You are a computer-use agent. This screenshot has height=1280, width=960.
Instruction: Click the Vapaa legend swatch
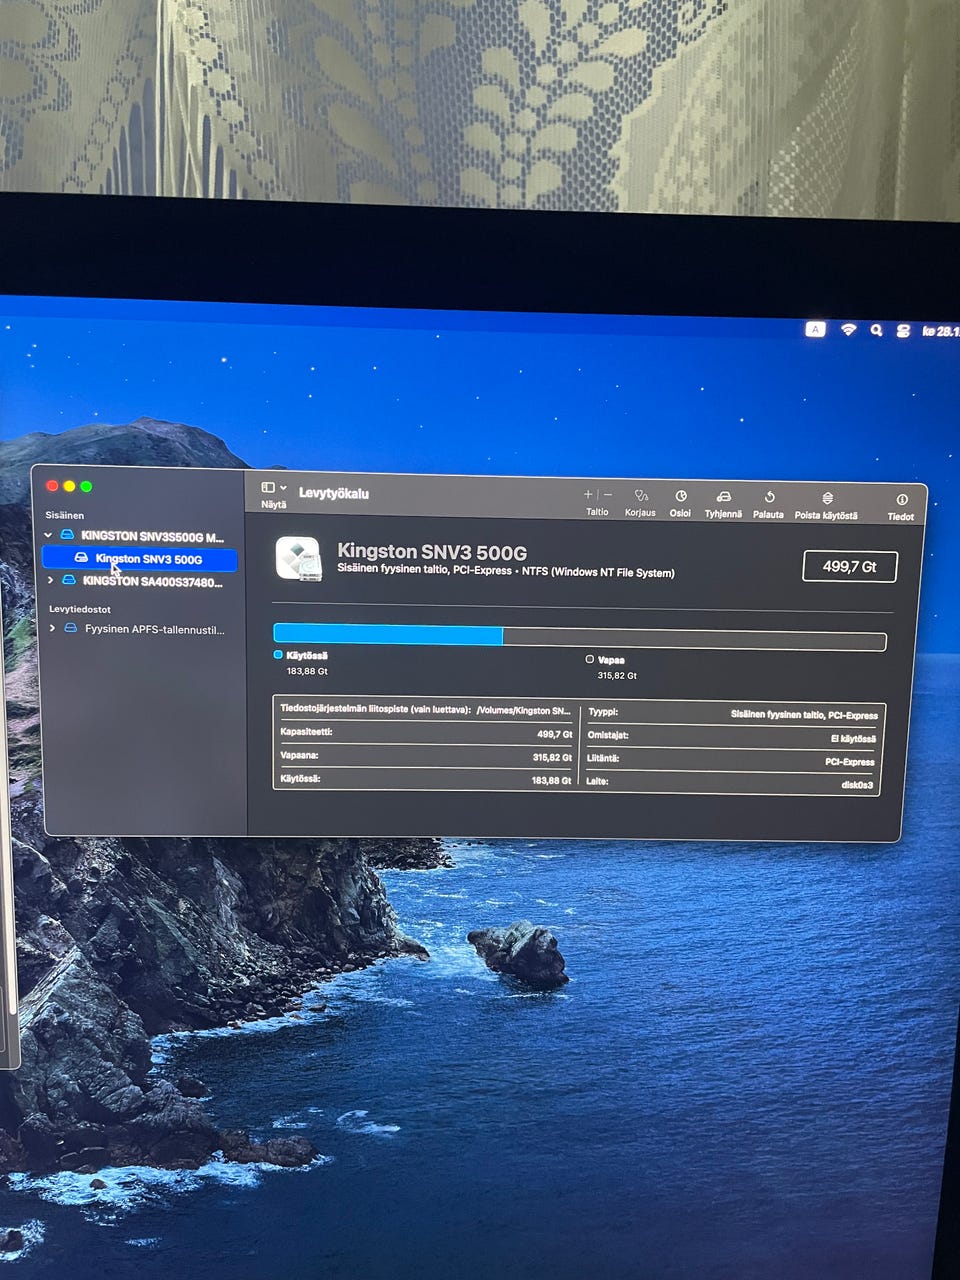pyautogui.click(x=590, y=659)
